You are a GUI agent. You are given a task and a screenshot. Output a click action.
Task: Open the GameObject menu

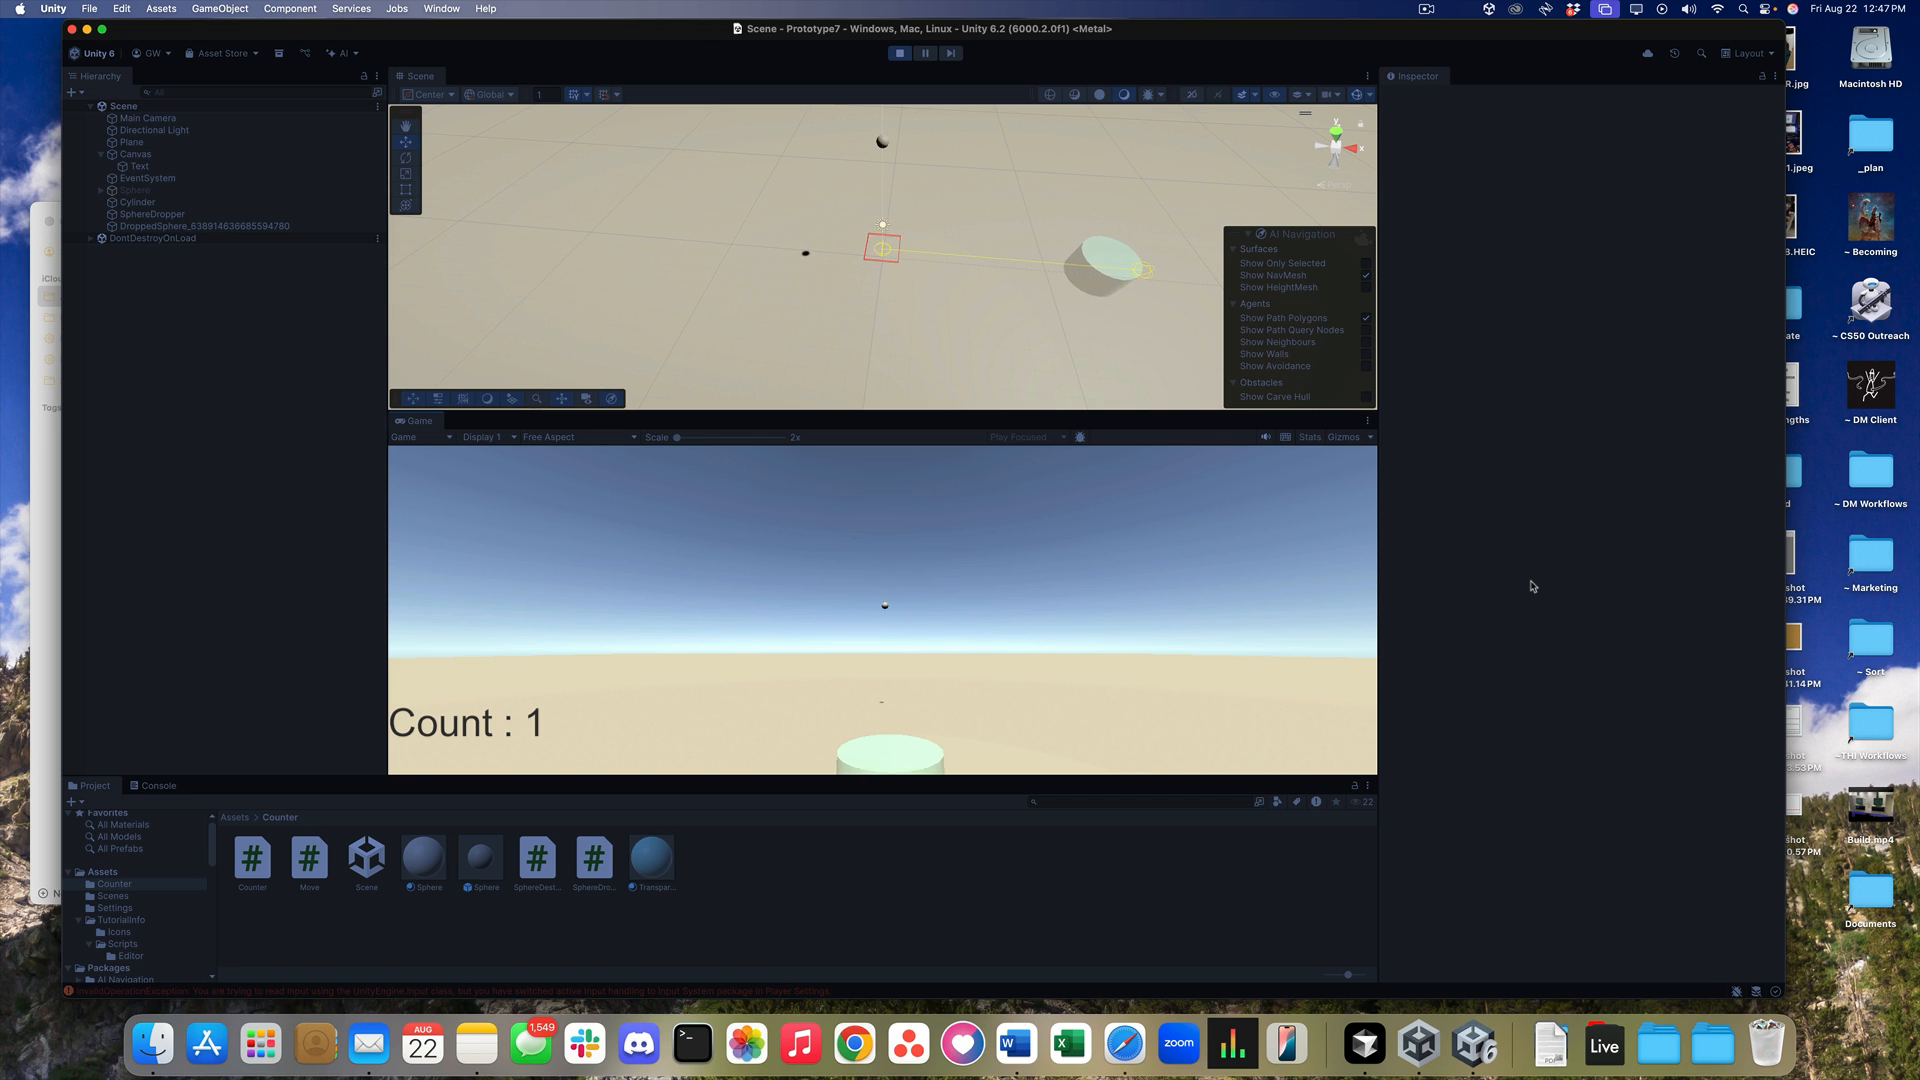click(220, 8)
